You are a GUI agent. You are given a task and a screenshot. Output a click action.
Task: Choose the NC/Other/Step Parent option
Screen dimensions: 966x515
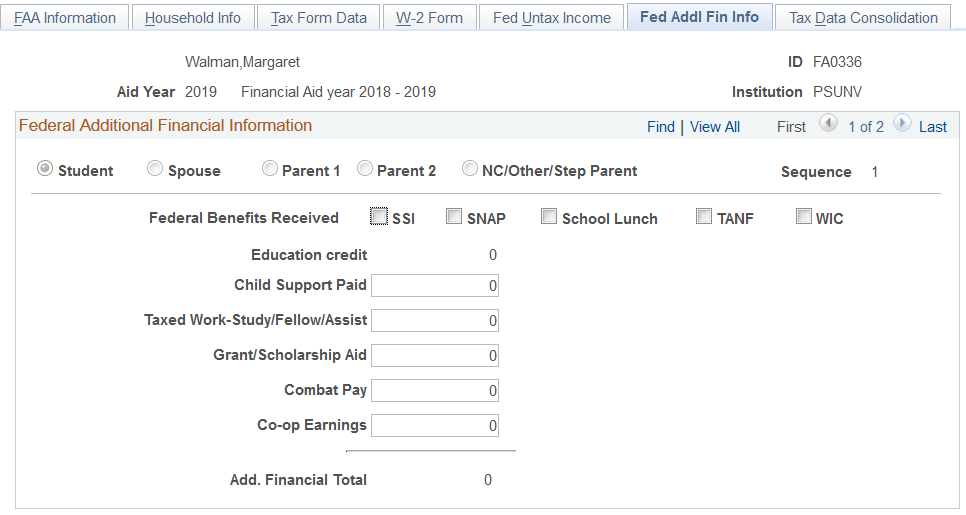(x=470, y=169)
